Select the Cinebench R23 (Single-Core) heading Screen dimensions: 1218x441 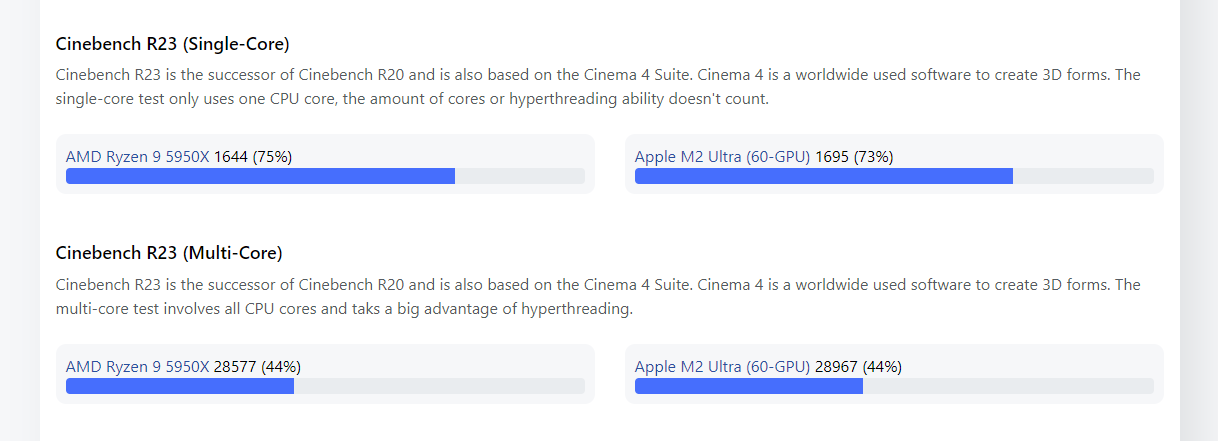172,44
